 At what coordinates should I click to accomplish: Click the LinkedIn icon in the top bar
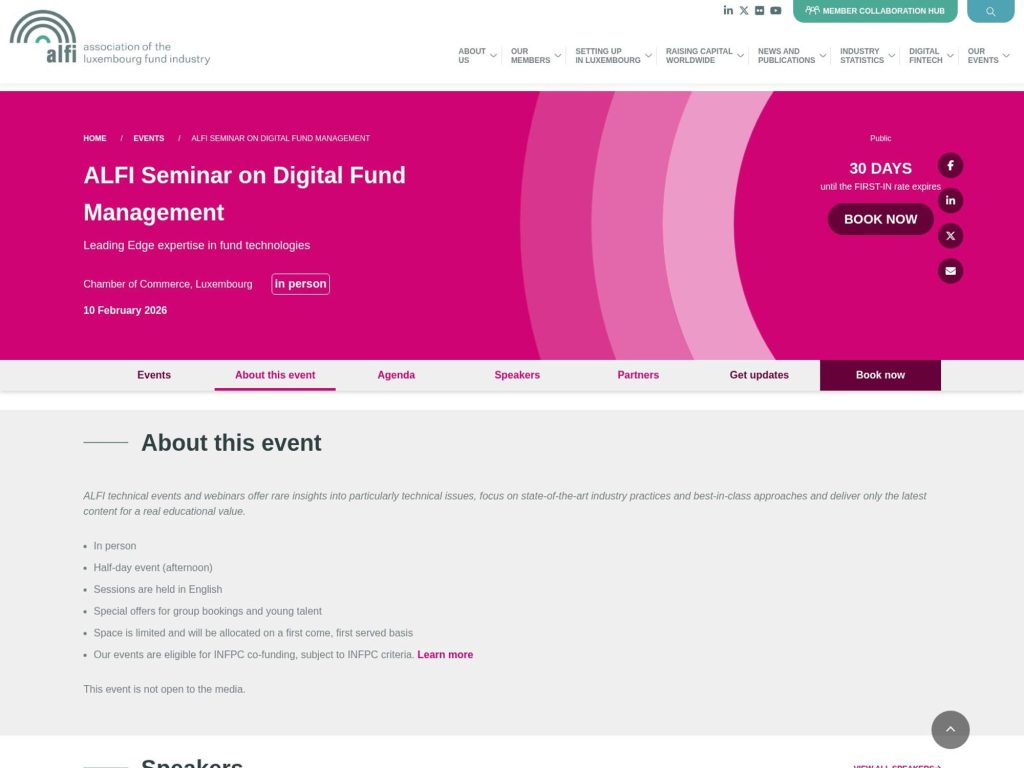728,10
